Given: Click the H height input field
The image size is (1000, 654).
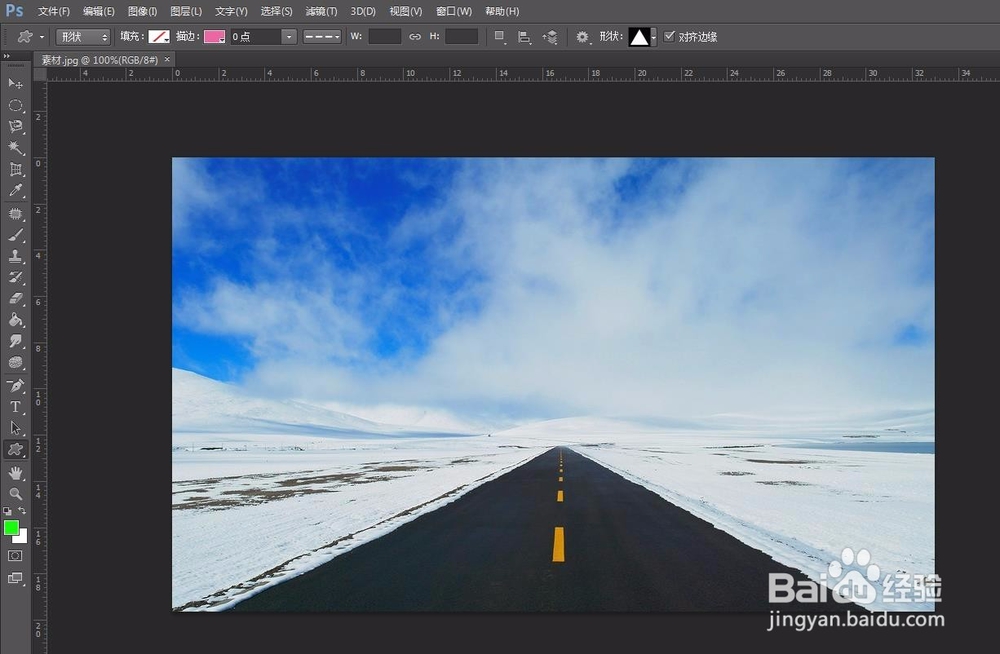Looking at the screenshot, I should point(461,37).
